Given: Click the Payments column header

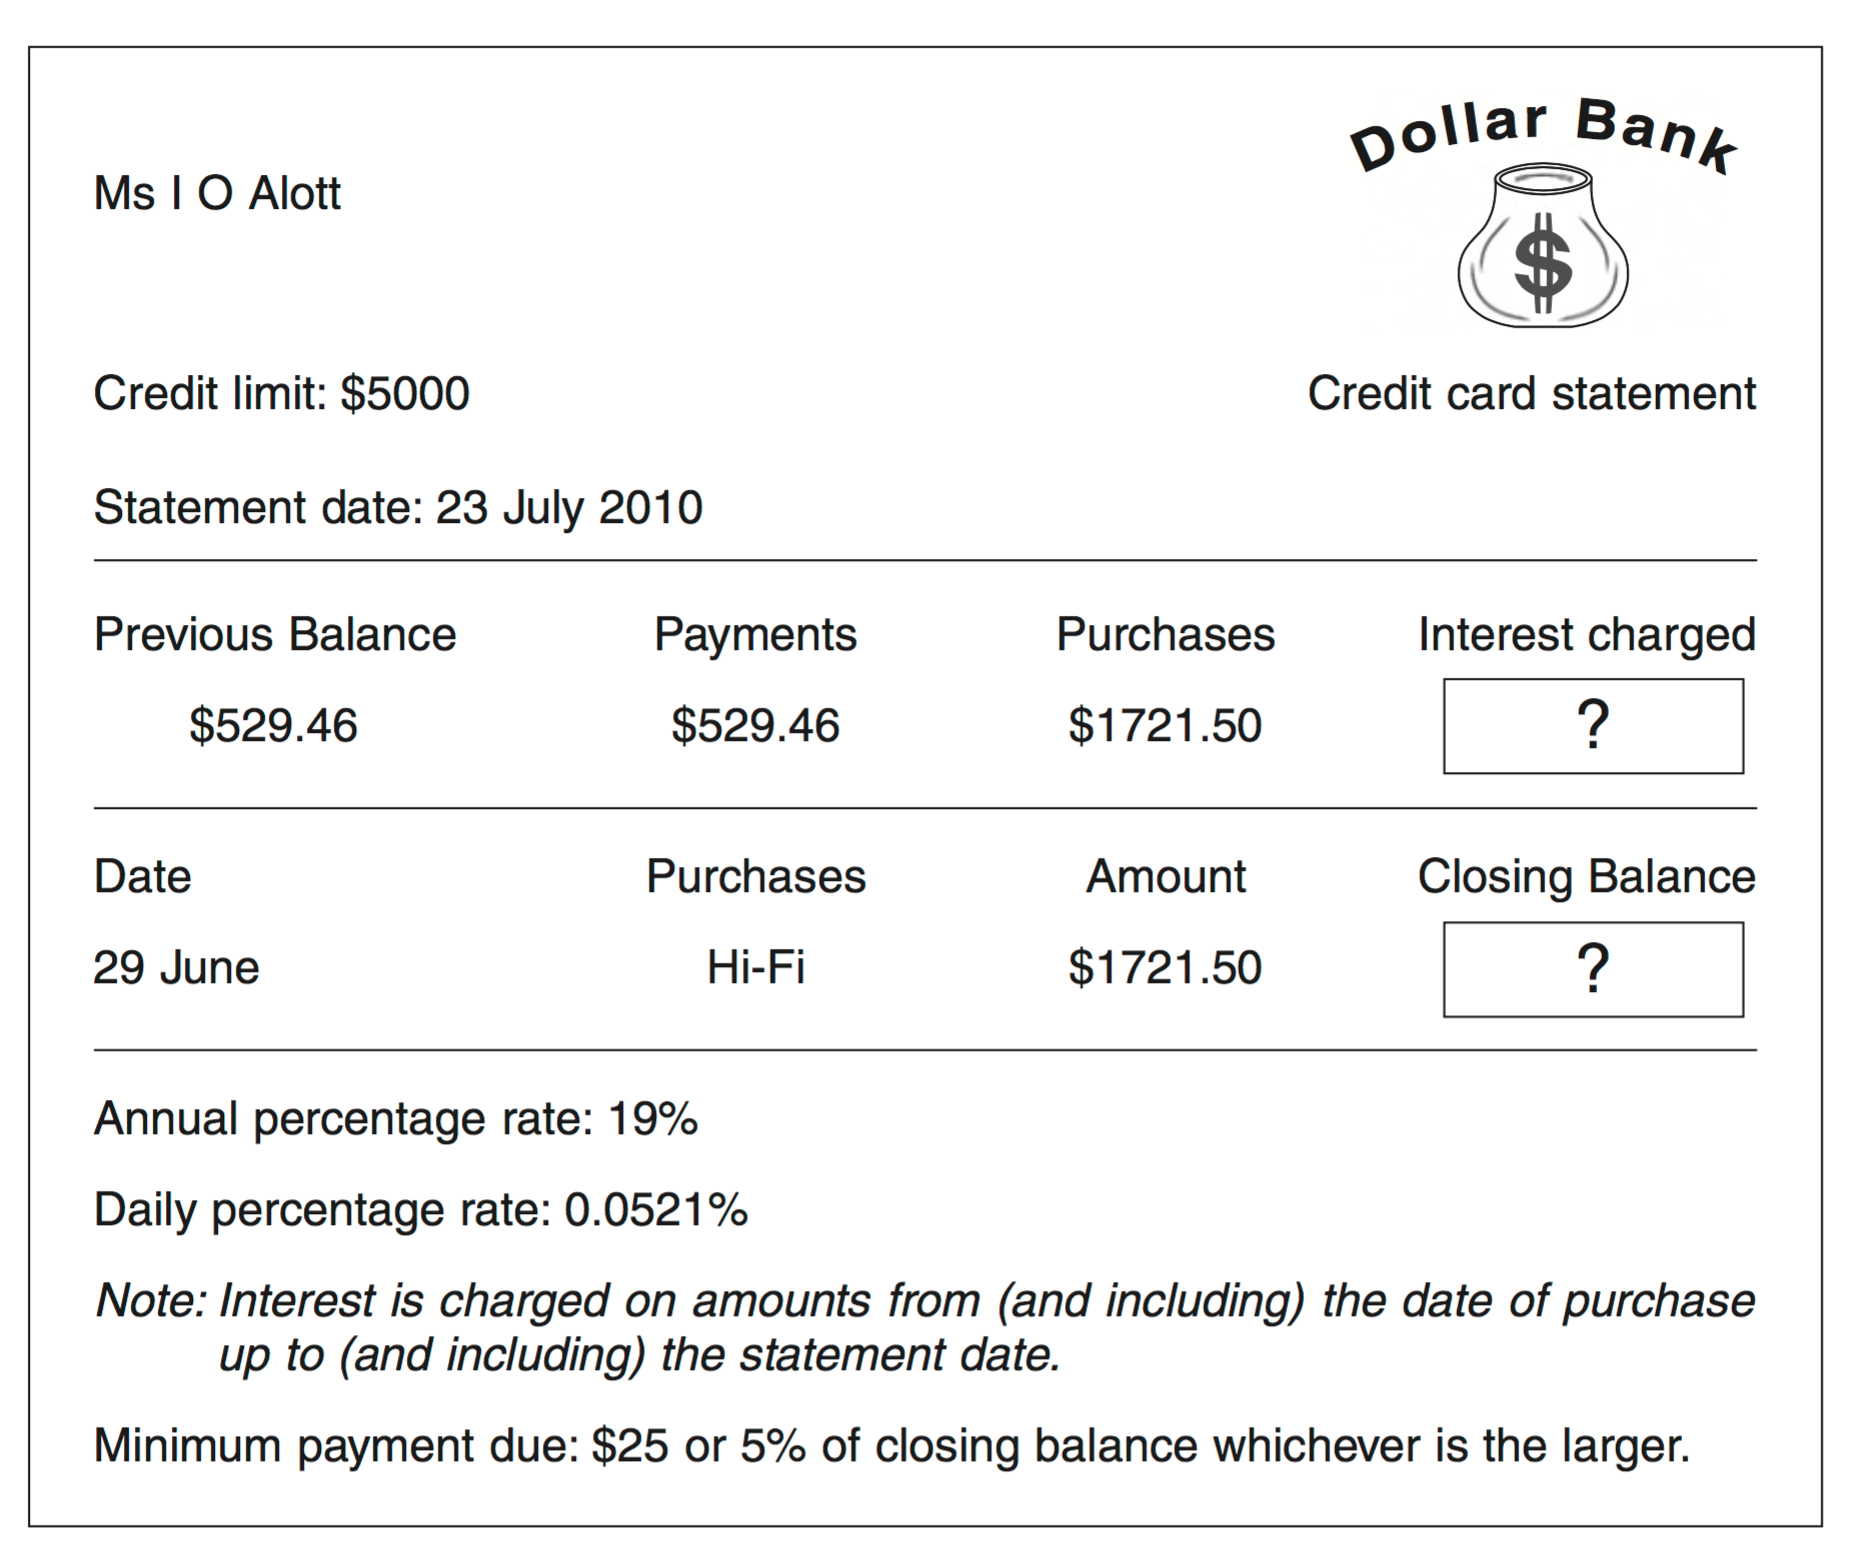Looking at the screenshot, I should (x=755, y=635).
